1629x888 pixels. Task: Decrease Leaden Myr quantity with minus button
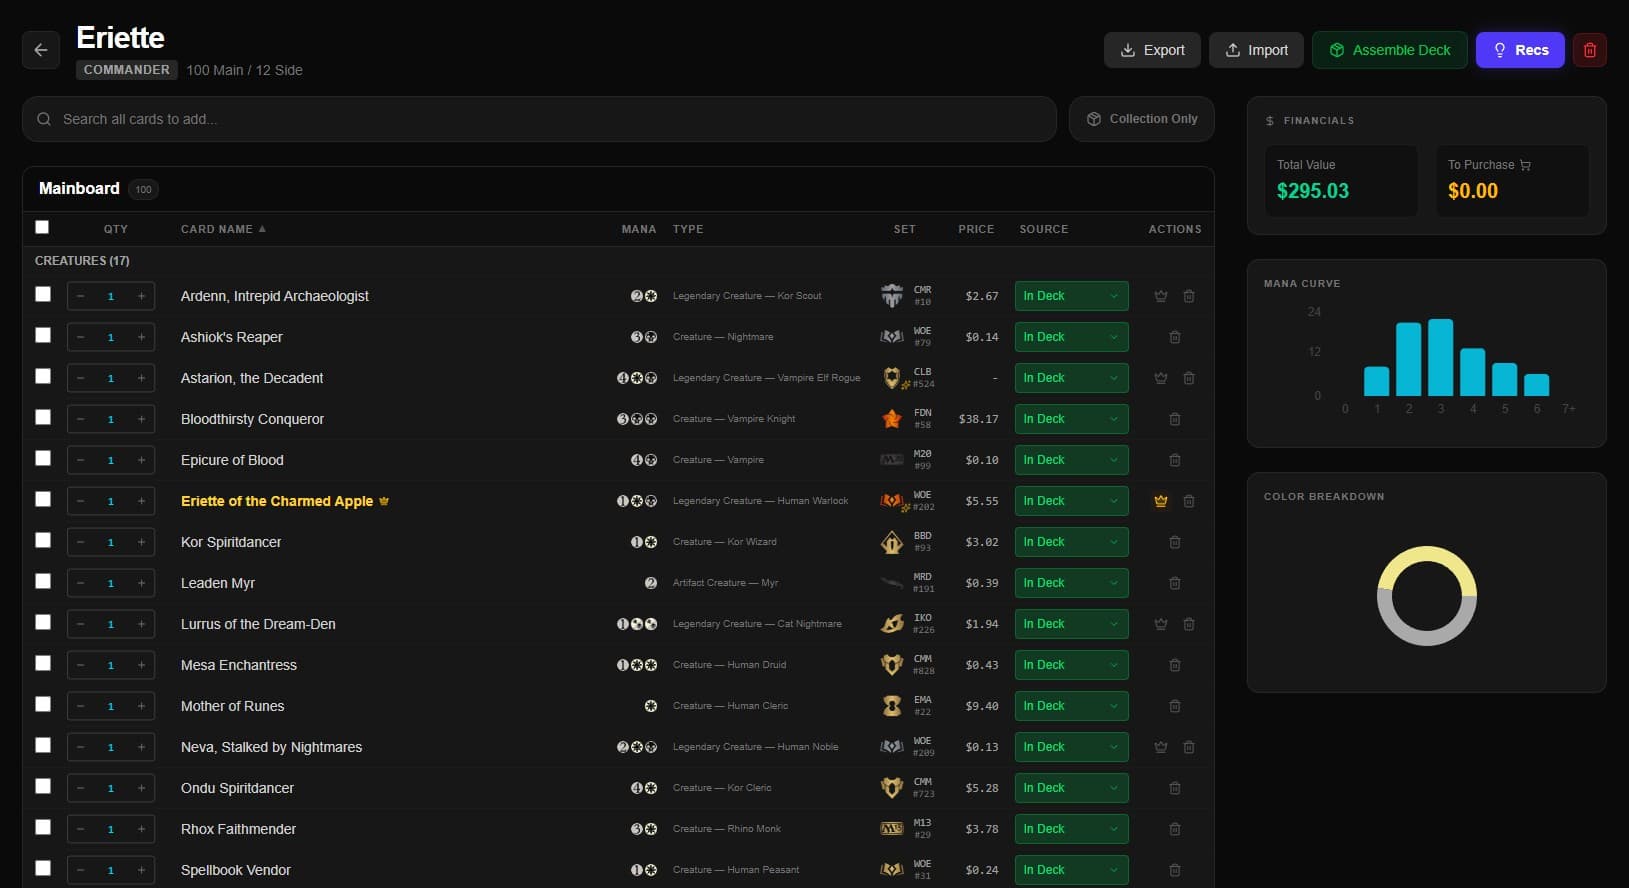[81, 583]
